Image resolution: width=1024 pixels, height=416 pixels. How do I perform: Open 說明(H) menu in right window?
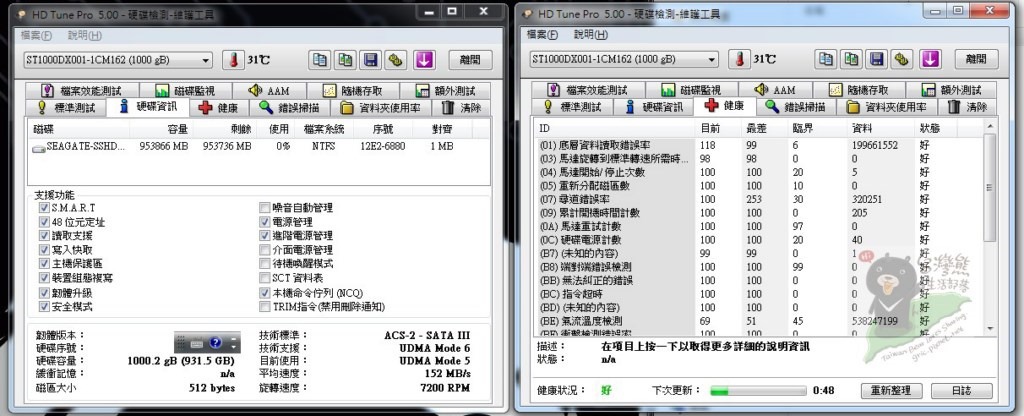tap(590, 35)
